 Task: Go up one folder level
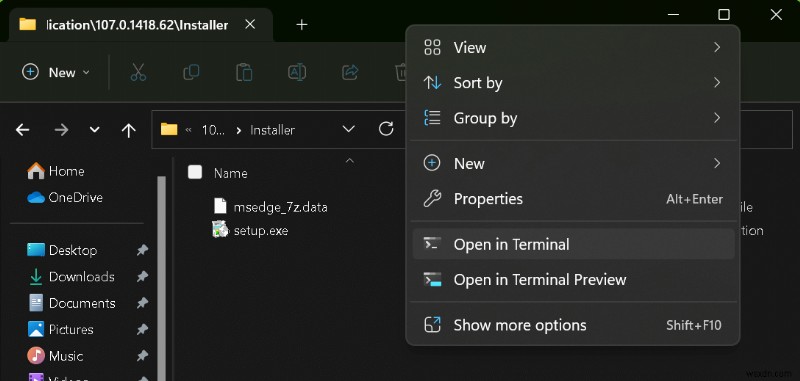tap(129, 131)
